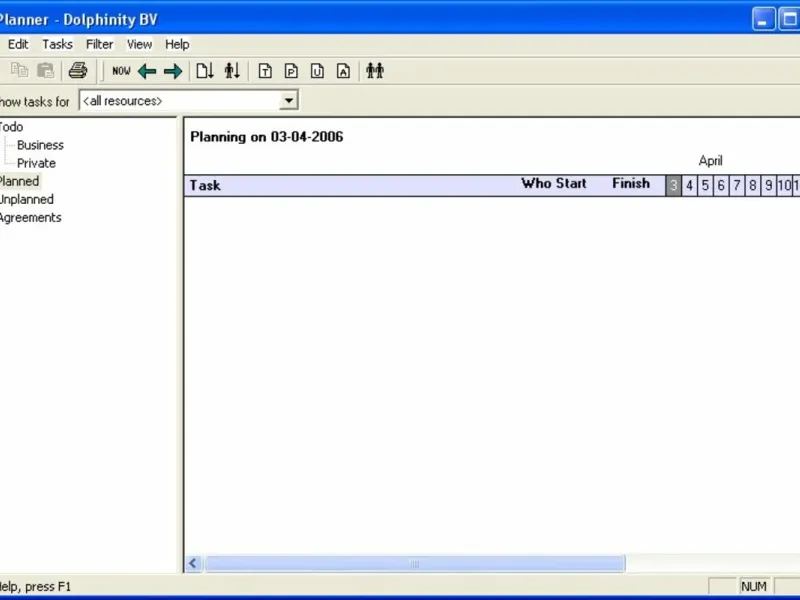Click the sort by task document icon
The width and height of the screenshot is (800, 600).
coord(205,70)
